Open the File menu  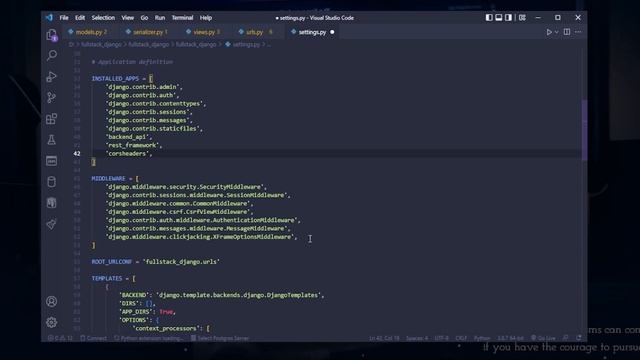(x=64, y=18)
